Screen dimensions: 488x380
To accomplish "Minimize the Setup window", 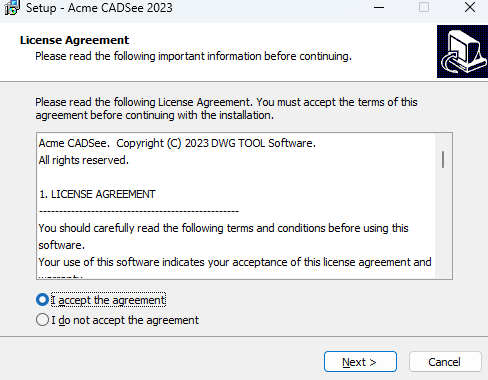I will coord(379,7).
